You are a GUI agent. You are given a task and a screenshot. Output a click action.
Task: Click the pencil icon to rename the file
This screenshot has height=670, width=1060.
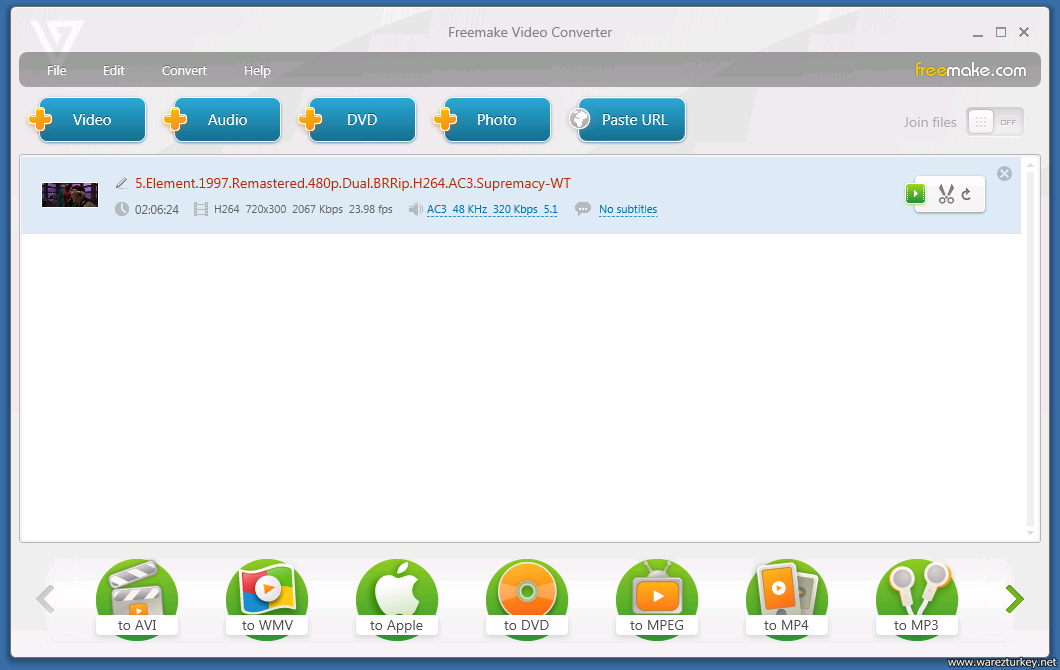[122, 183]
